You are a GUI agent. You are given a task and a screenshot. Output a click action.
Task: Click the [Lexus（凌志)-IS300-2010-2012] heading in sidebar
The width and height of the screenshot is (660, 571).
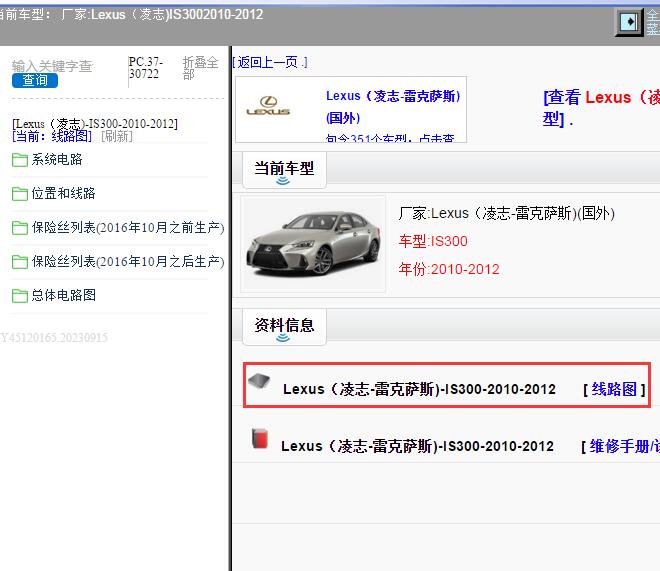(95, 124)
